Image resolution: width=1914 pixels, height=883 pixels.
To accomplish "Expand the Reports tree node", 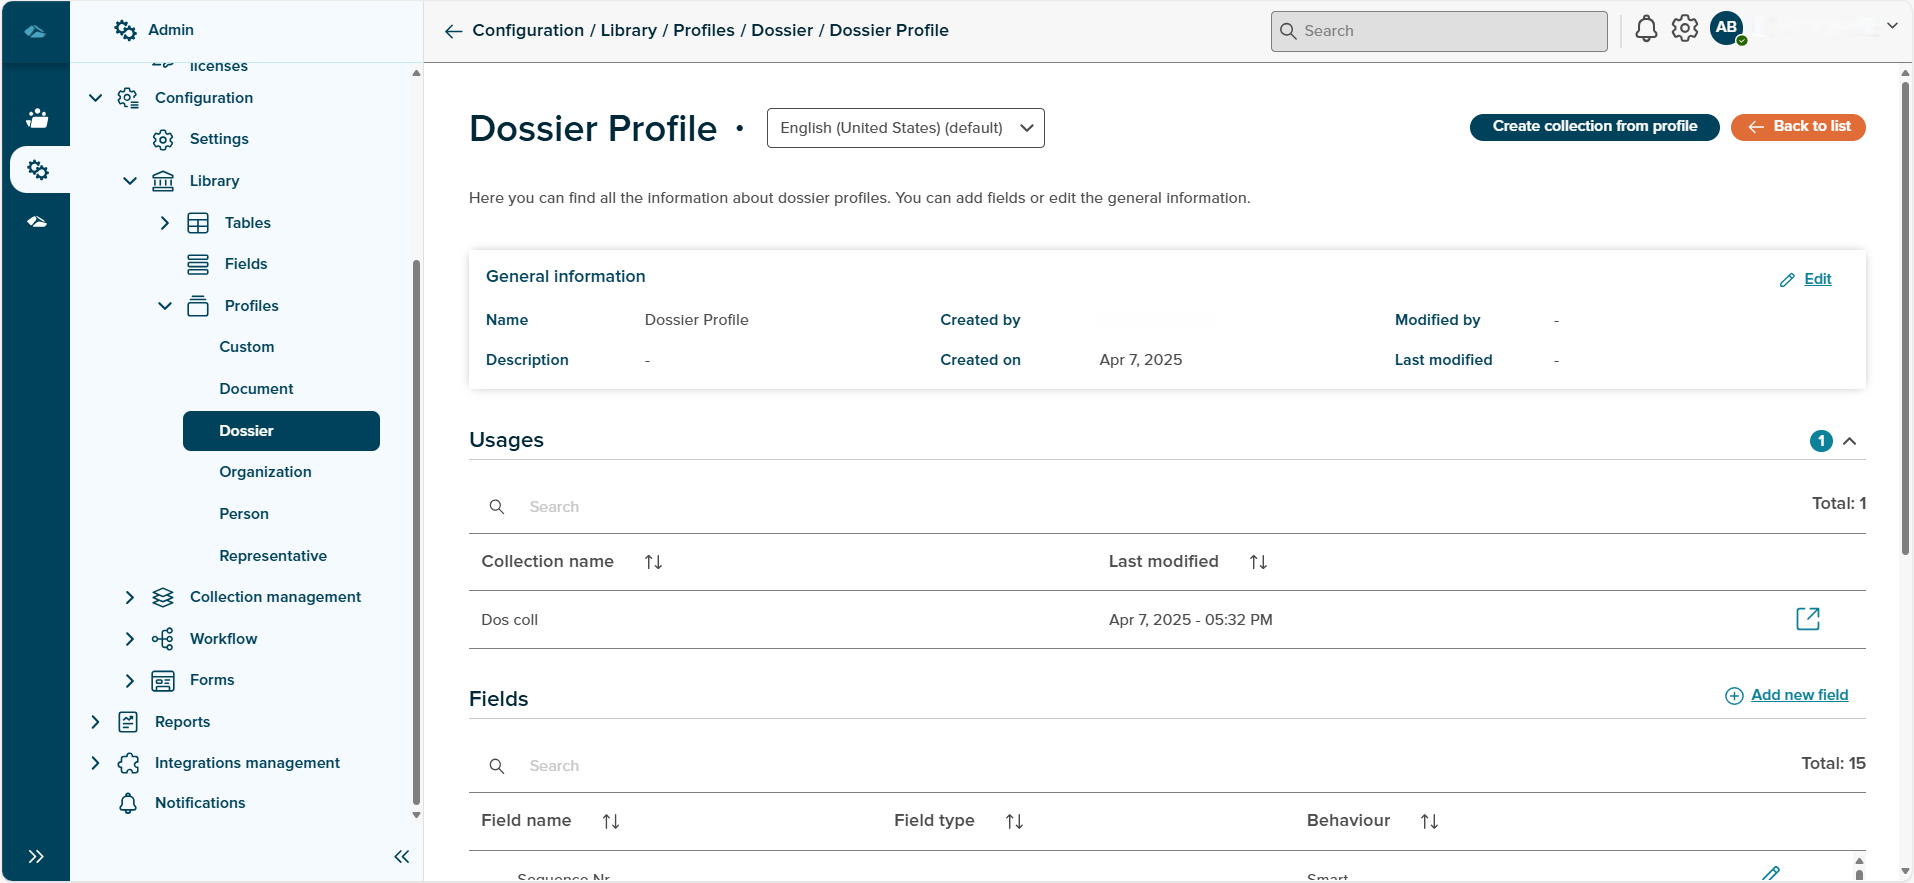I will click(96, 722).
